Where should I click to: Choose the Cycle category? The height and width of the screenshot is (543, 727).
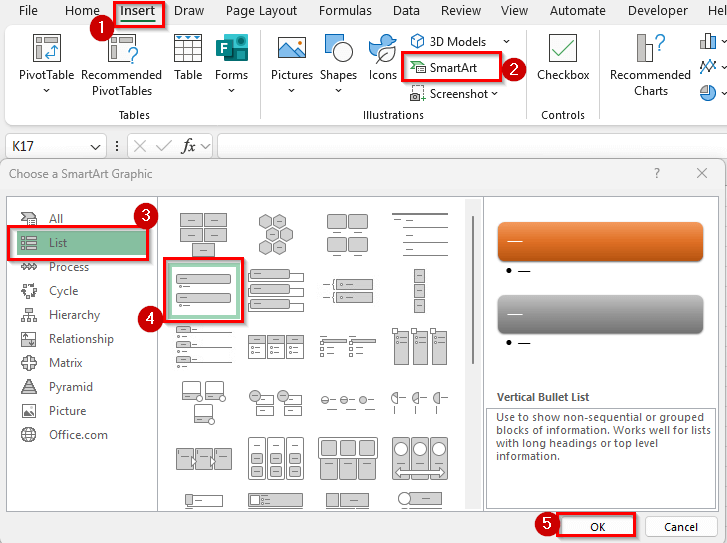[x=64, y=291]
